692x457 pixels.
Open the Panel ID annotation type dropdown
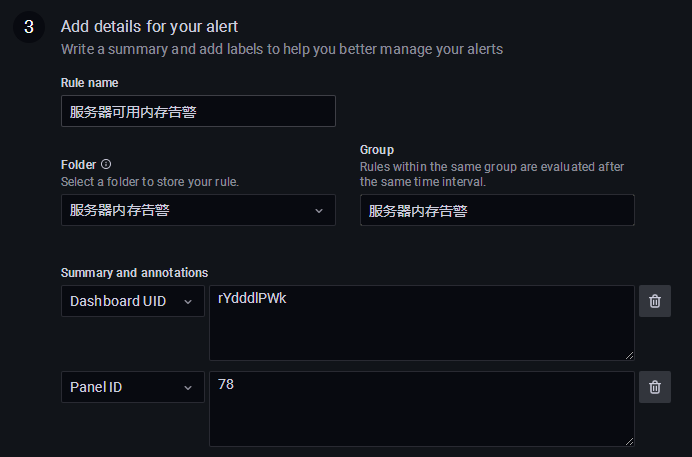click(x=133, y=387)
